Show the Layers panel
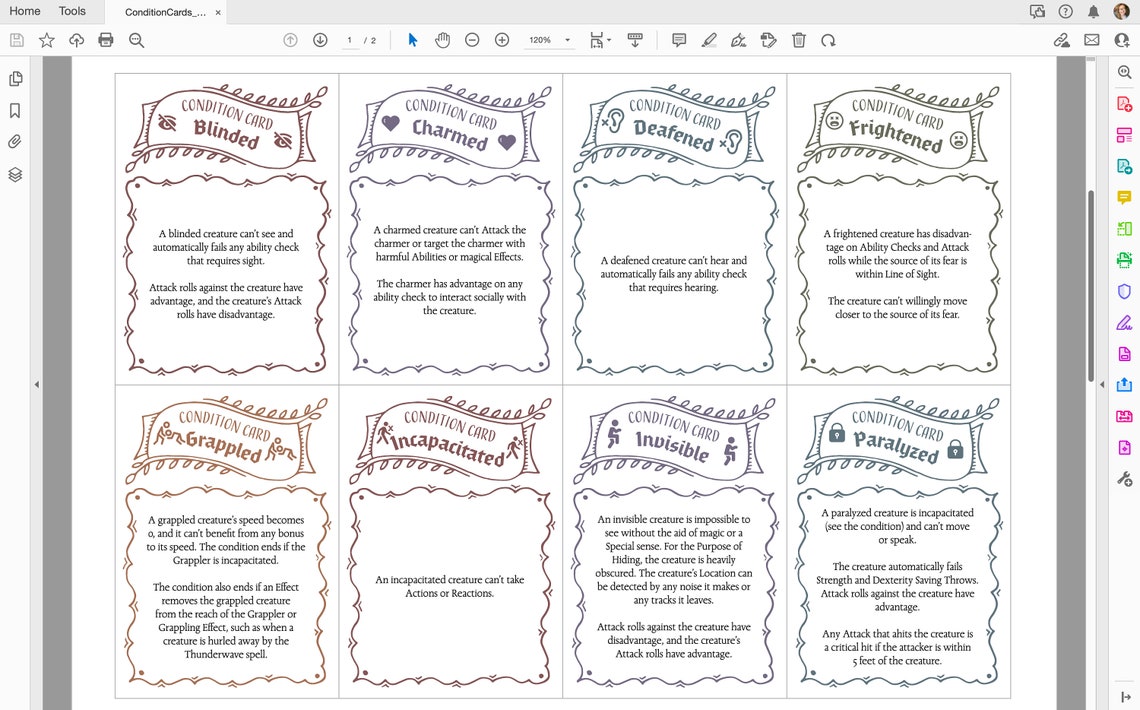The image size is (1140, 710). (x=15, y=174)
